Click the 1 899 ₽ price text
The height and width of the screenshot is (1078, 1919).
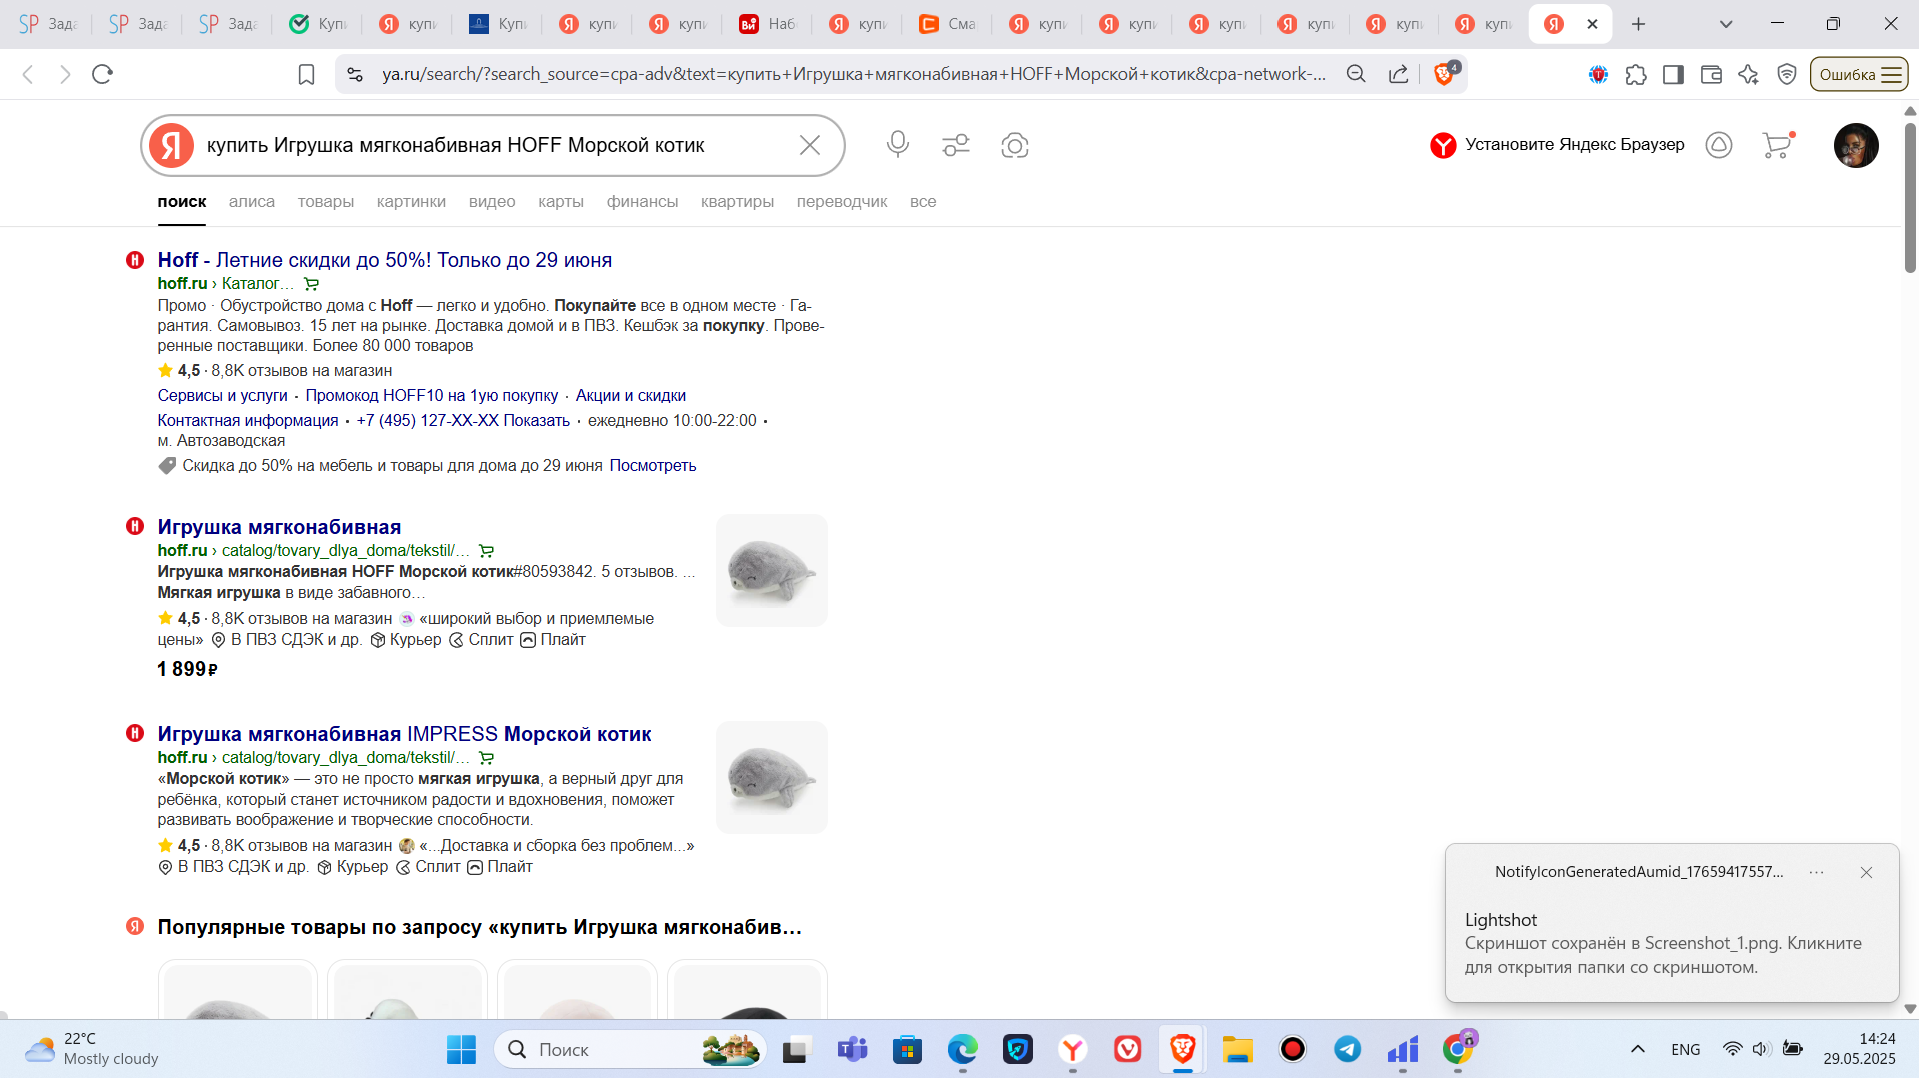point(187,669)
